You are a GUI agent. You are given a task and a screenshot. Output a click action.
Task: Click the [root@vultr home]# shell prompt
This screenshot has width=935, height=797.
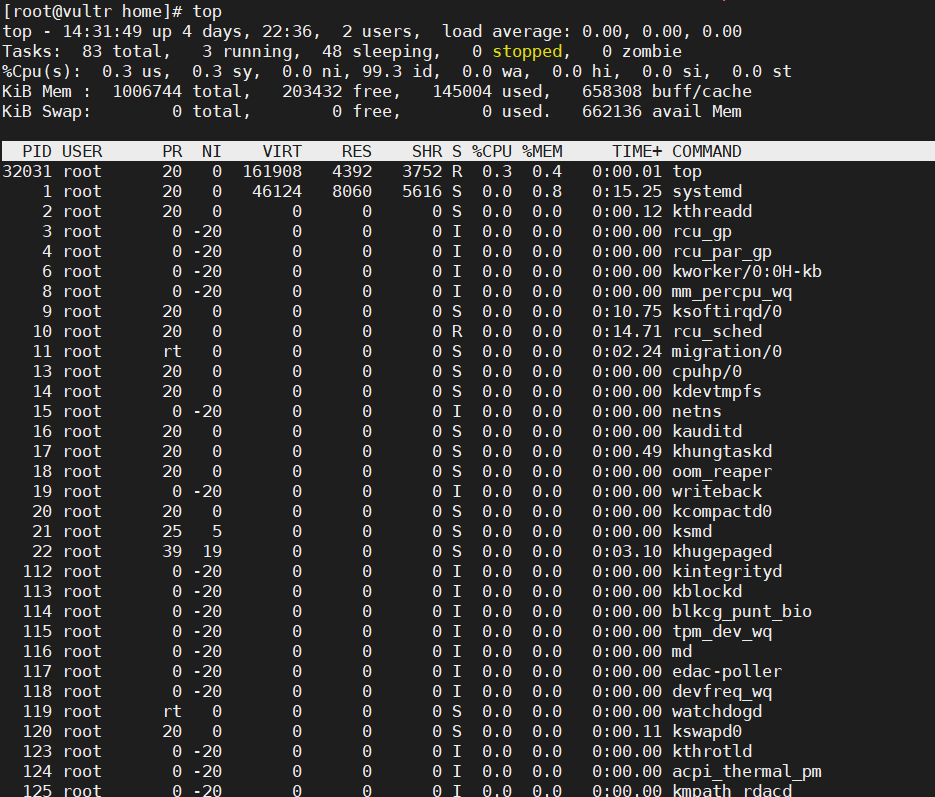point(93,11)
